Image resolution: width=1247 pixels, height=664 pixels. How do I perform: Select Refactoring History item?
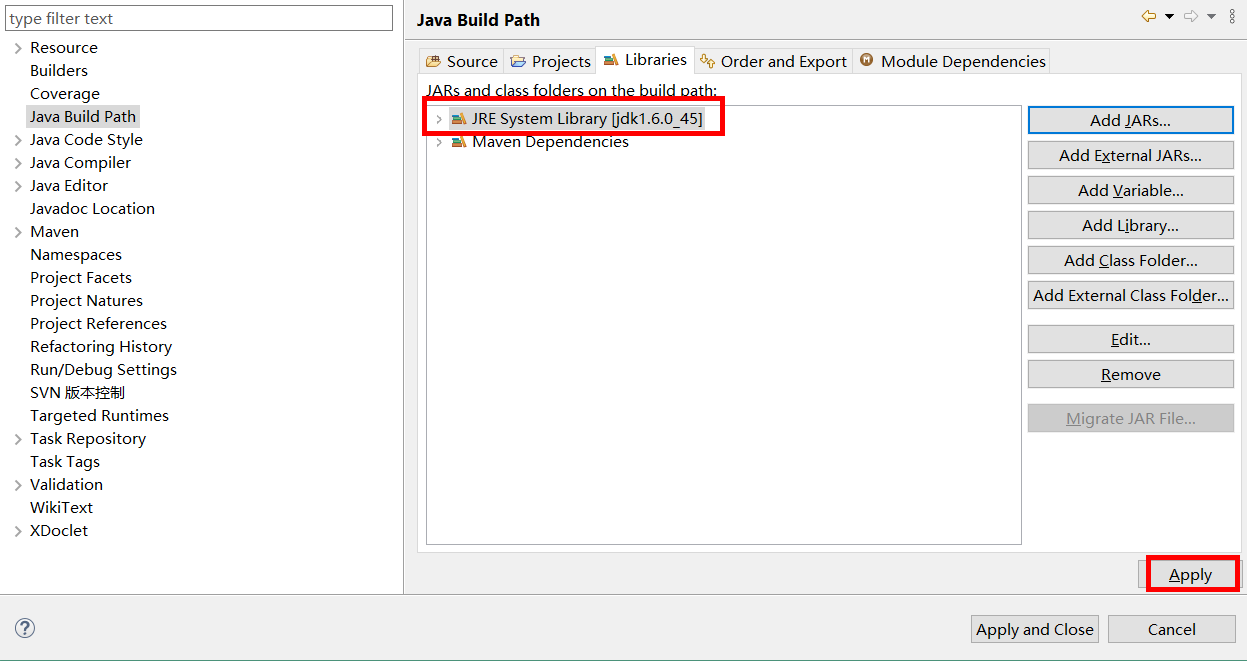101,347
